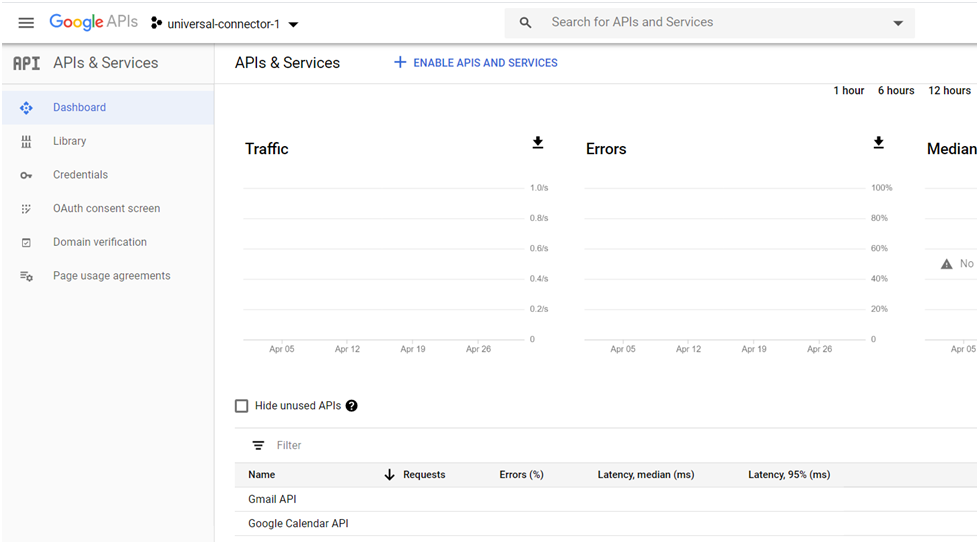
Task: Click the APIs & Services page heading
Action: tap(287, 62)
